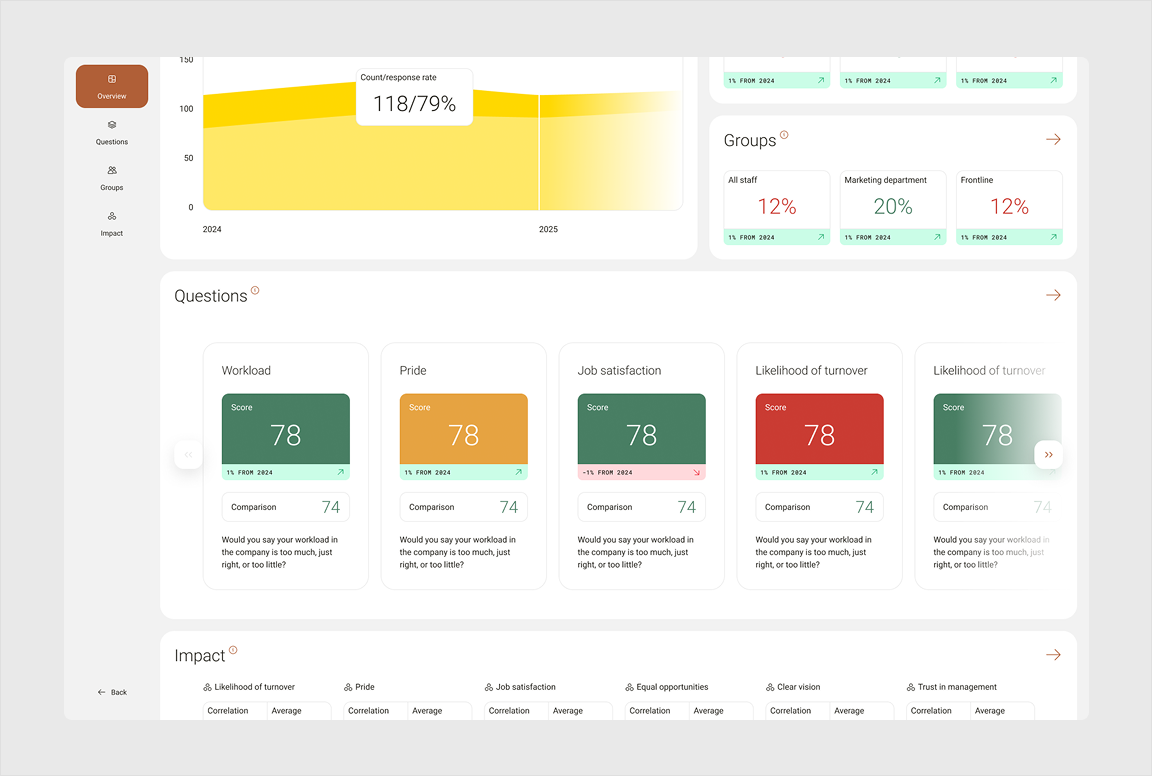Click the Likelihood of turnover impact icon

pos(207,687)
